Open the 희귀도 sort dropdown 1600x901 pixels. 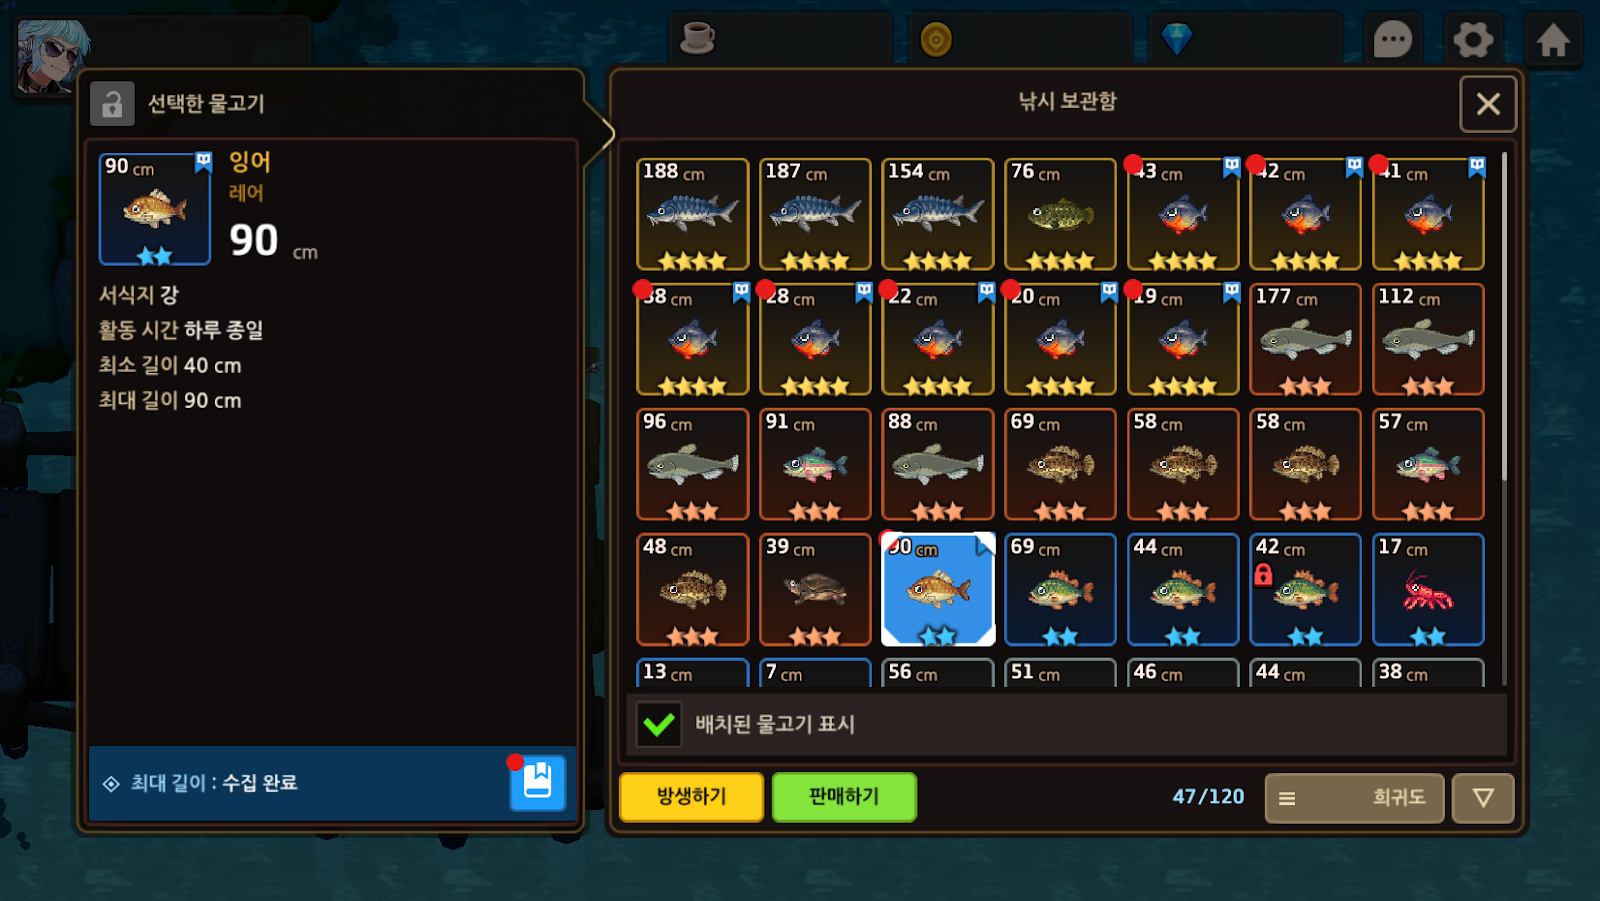[1354, 798]
